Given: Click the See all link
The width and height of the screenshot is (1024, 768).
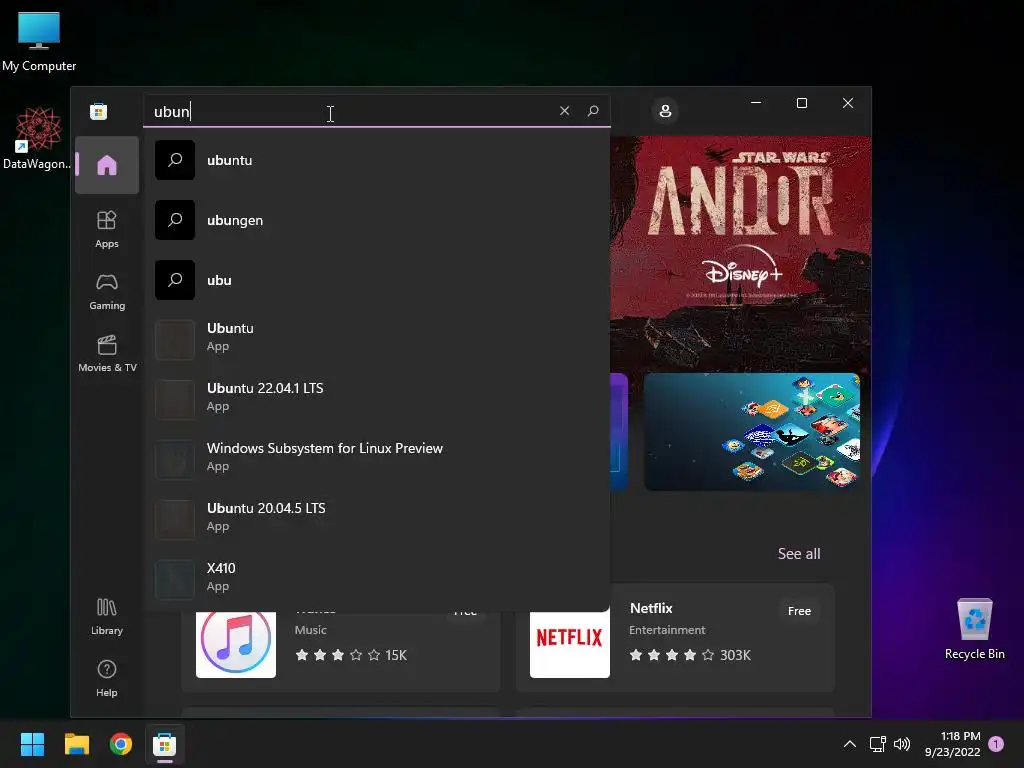Looking at the screenshot, I should tap(799, 554).
